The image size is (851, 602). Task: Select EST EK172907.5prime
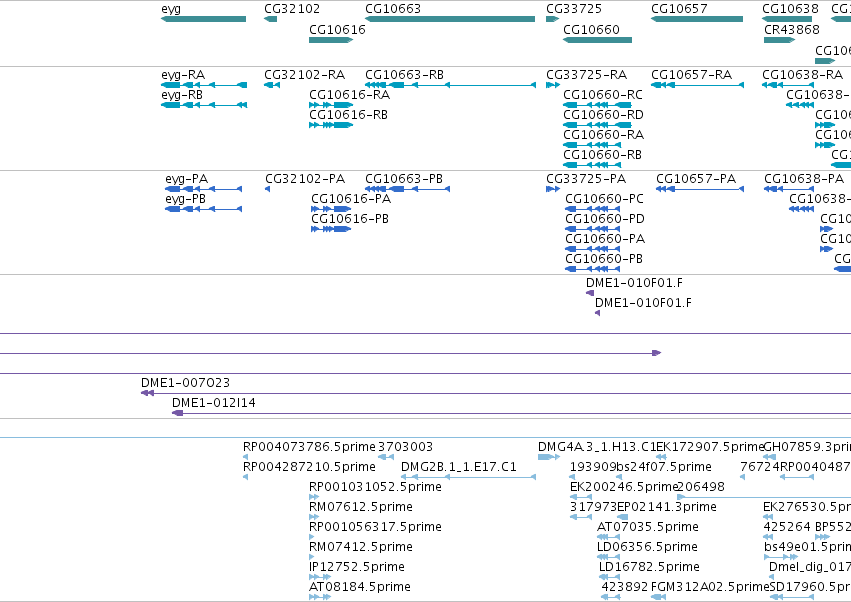pos(710,447)
